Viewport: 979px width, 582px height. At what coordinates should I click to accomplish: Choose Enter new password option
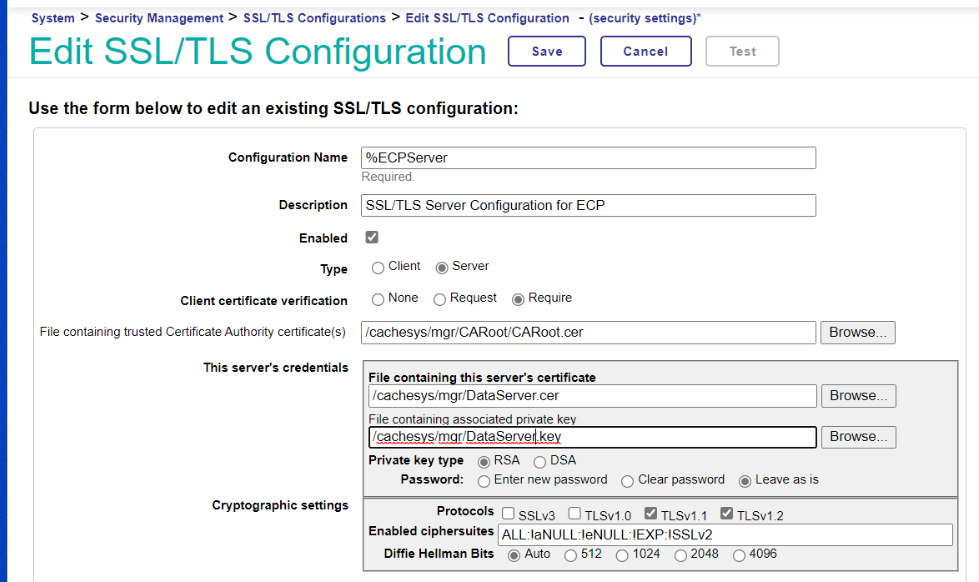pyautogui.click(x=485, y=481)
